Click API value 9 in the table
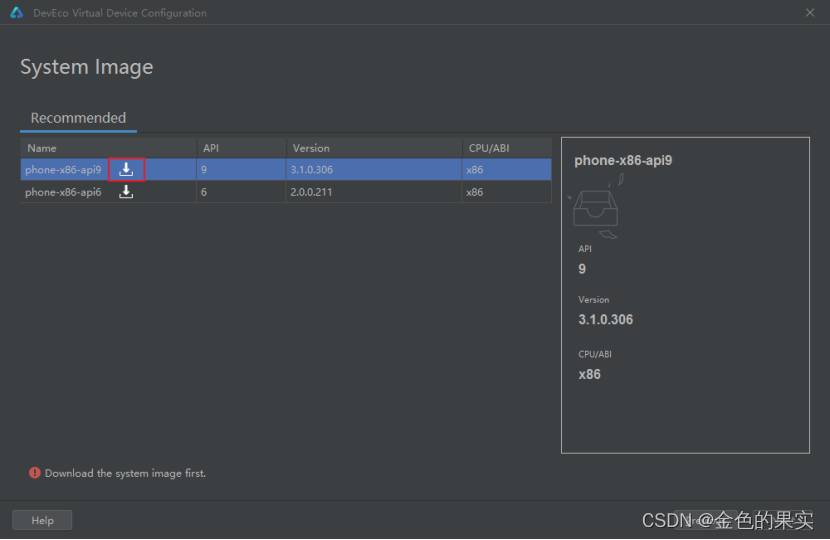This screenshot has height=540, width=830. coord(204,170)
